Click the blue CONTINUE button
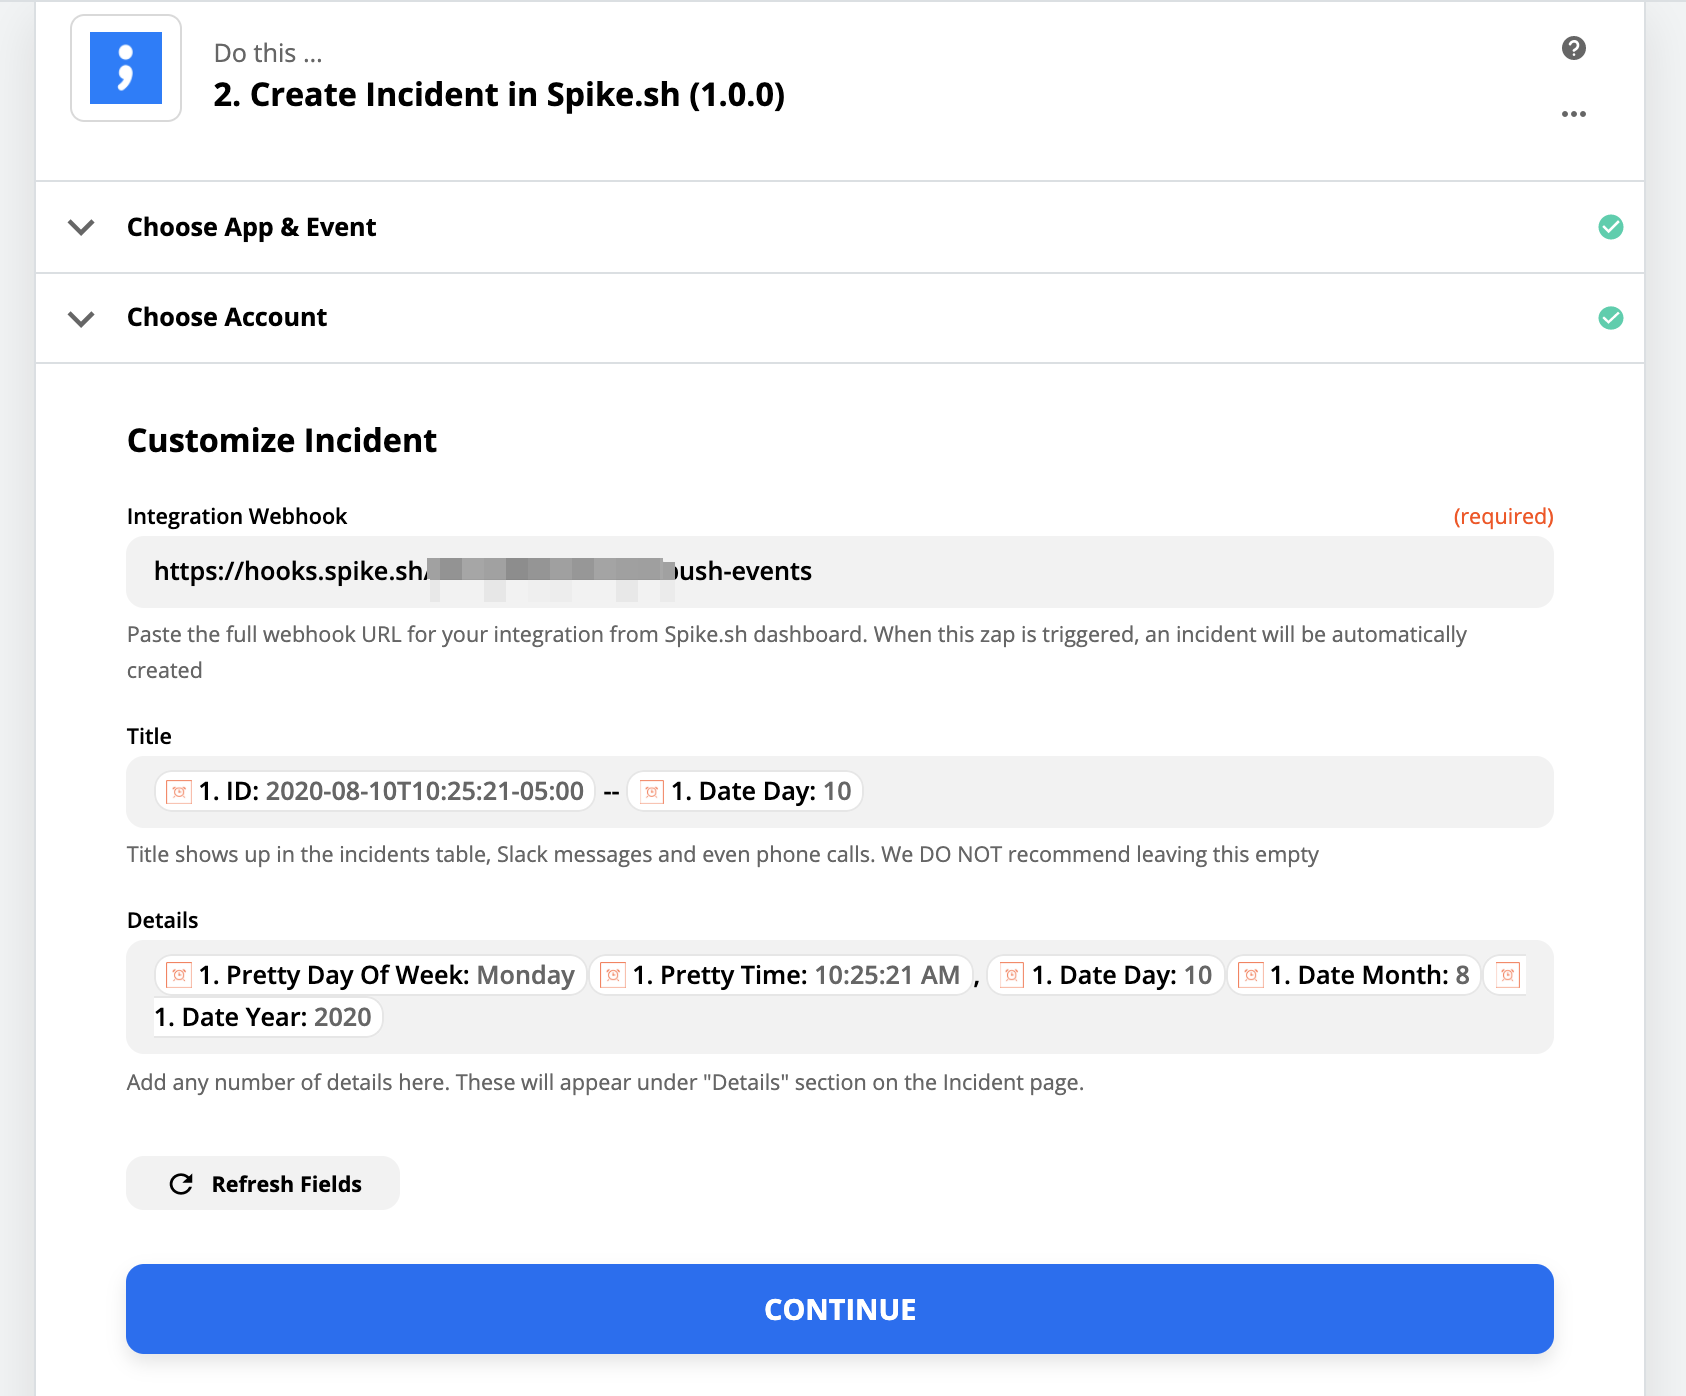 (840, 1309)
